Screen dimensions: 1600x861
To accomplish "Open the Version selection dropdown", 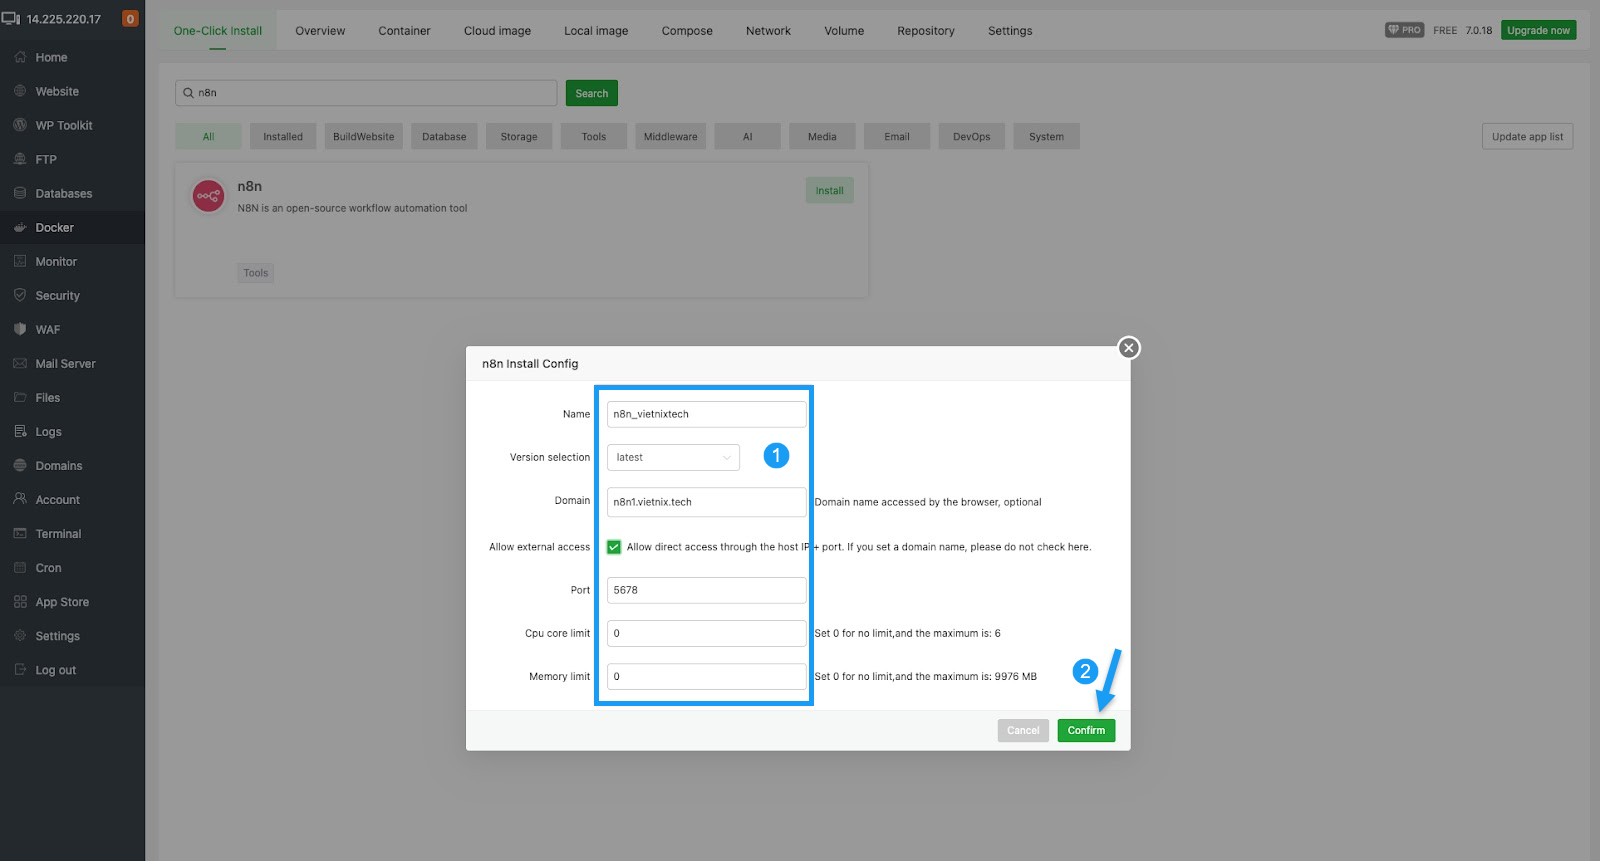I will (673, 457).
